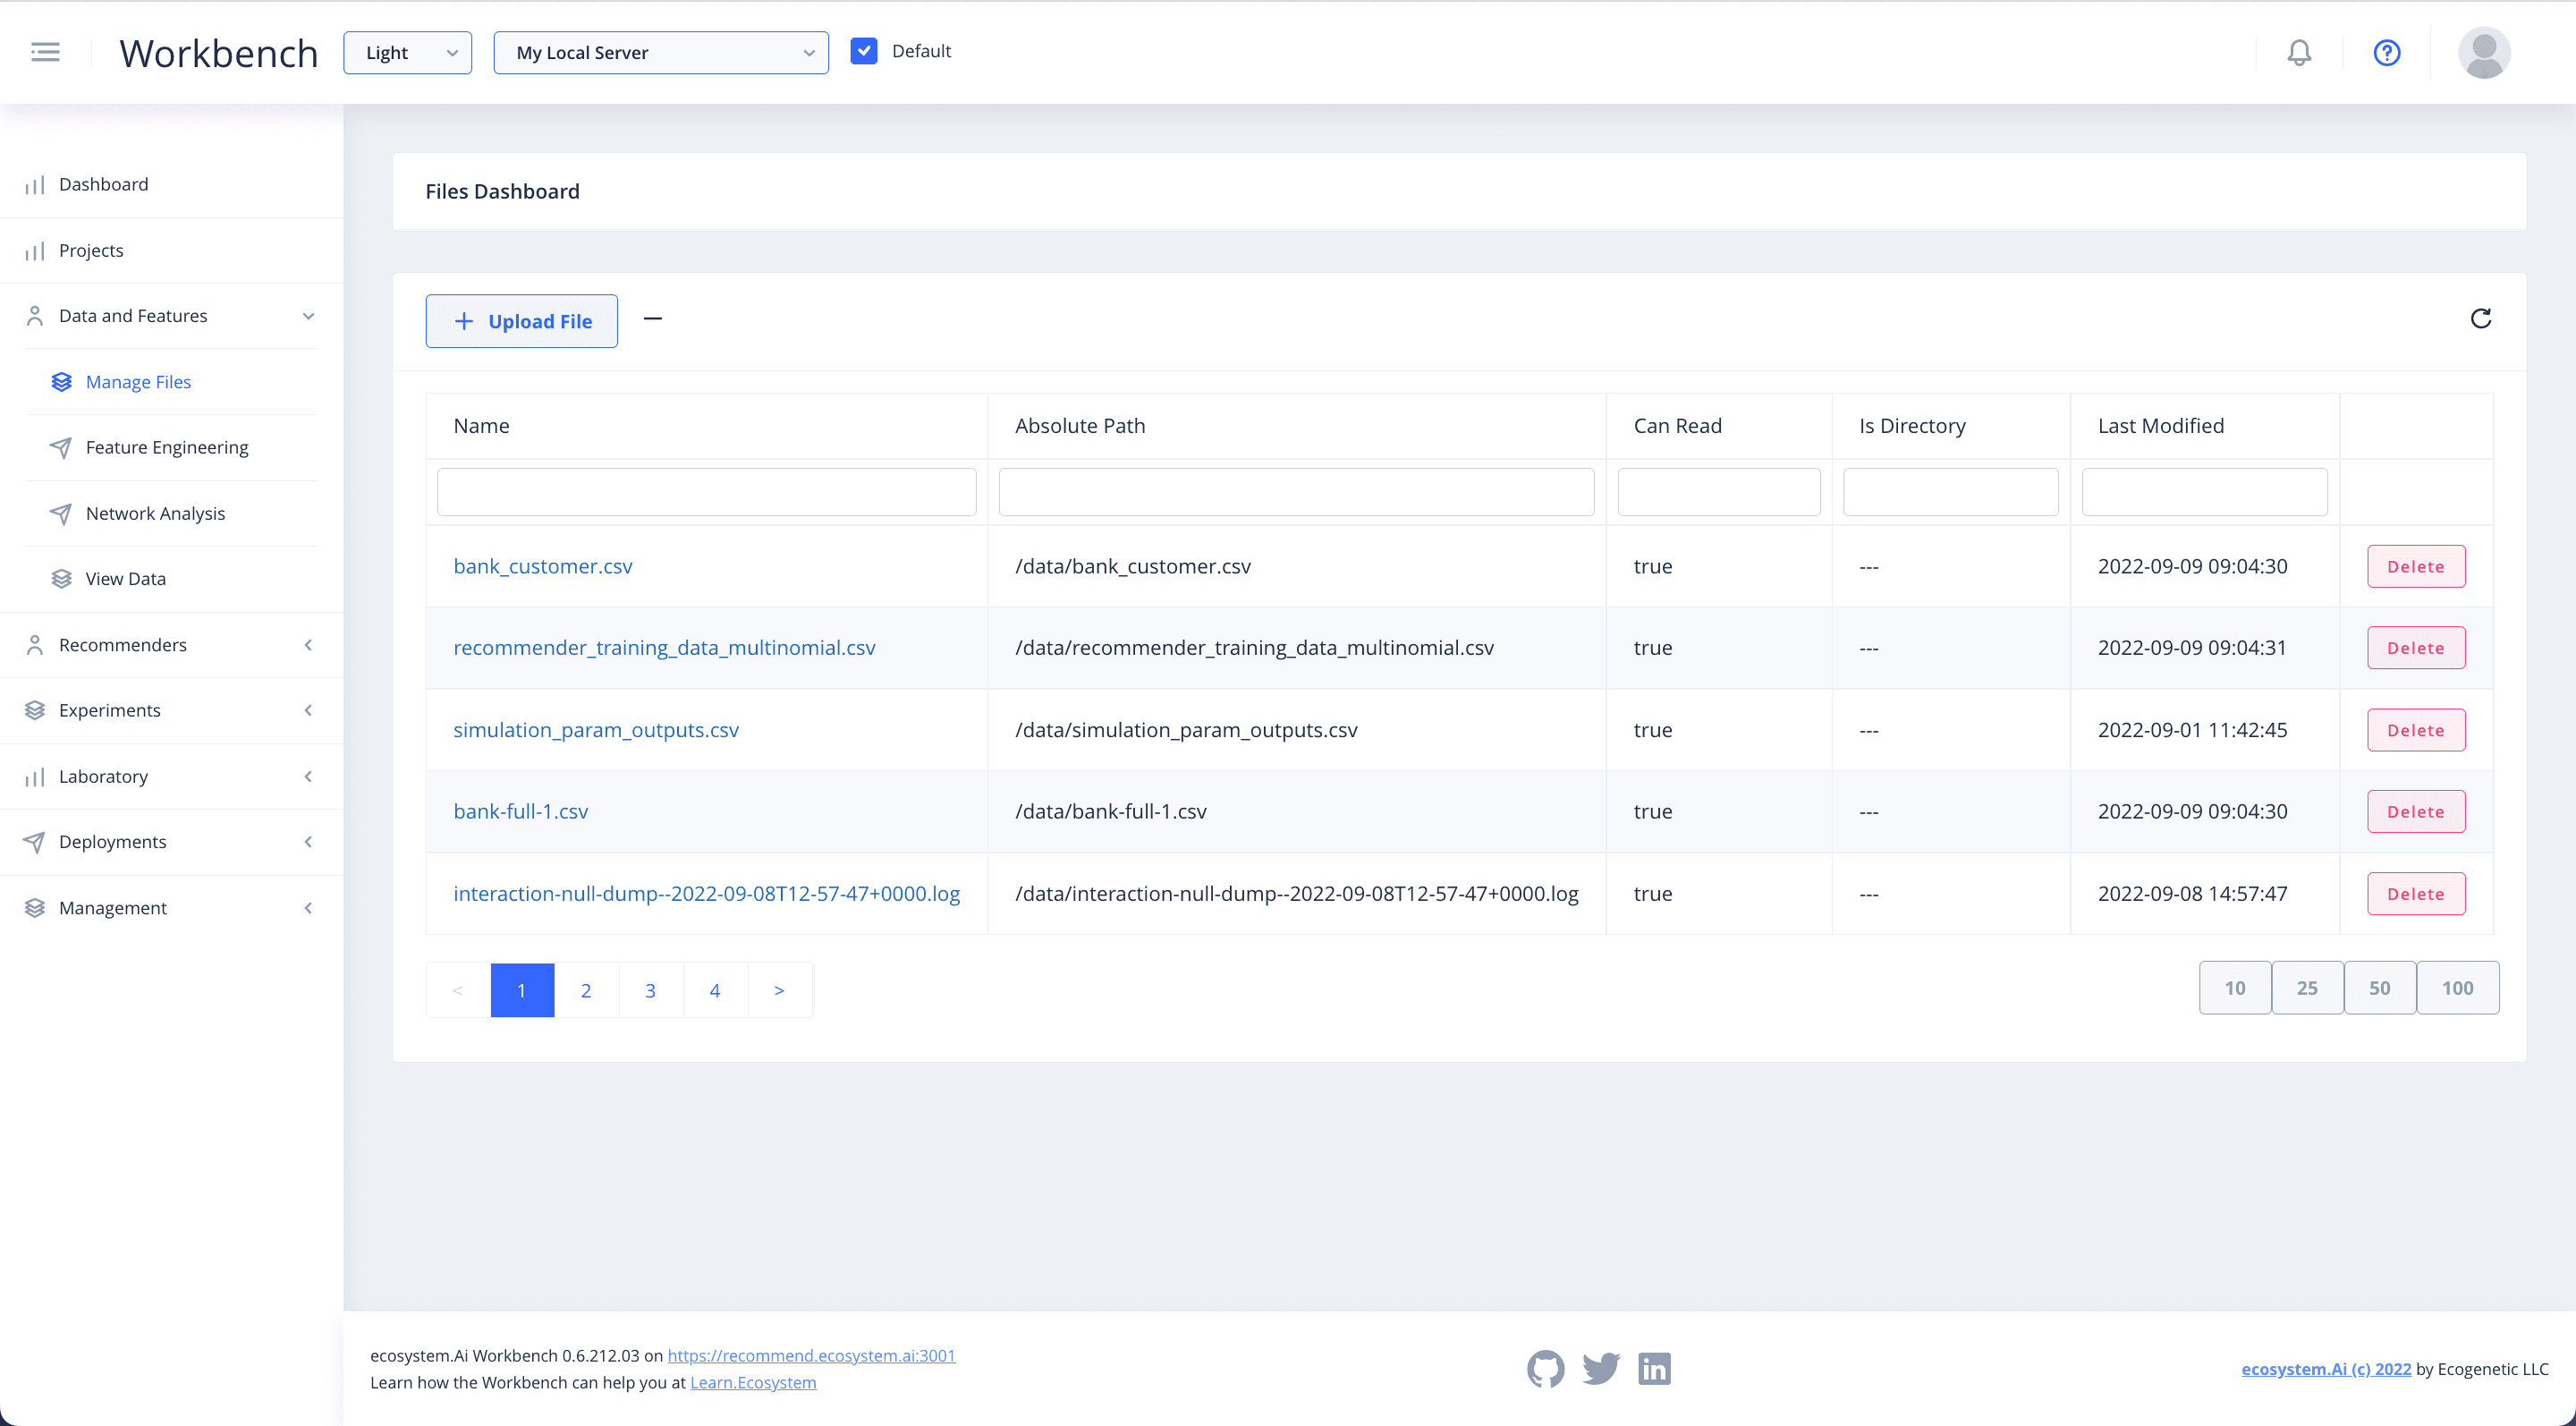2576x1426 pixels.
Task: Open the Projects sidebar entry
Action: (x=91, y=250)
